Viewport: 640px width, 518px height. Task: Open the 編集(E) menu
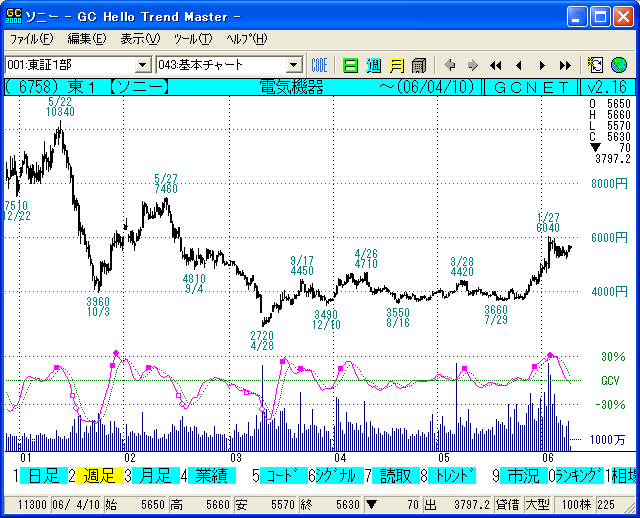87,39
